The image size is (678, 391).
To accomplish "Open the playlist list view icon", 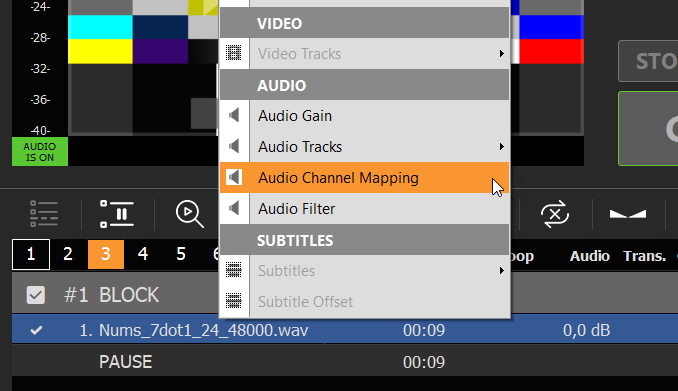I will pyautogui.click(x=44, y=214).
